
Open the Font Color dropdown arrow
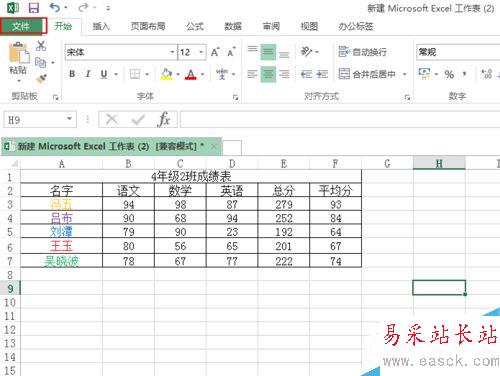[202, 74]
